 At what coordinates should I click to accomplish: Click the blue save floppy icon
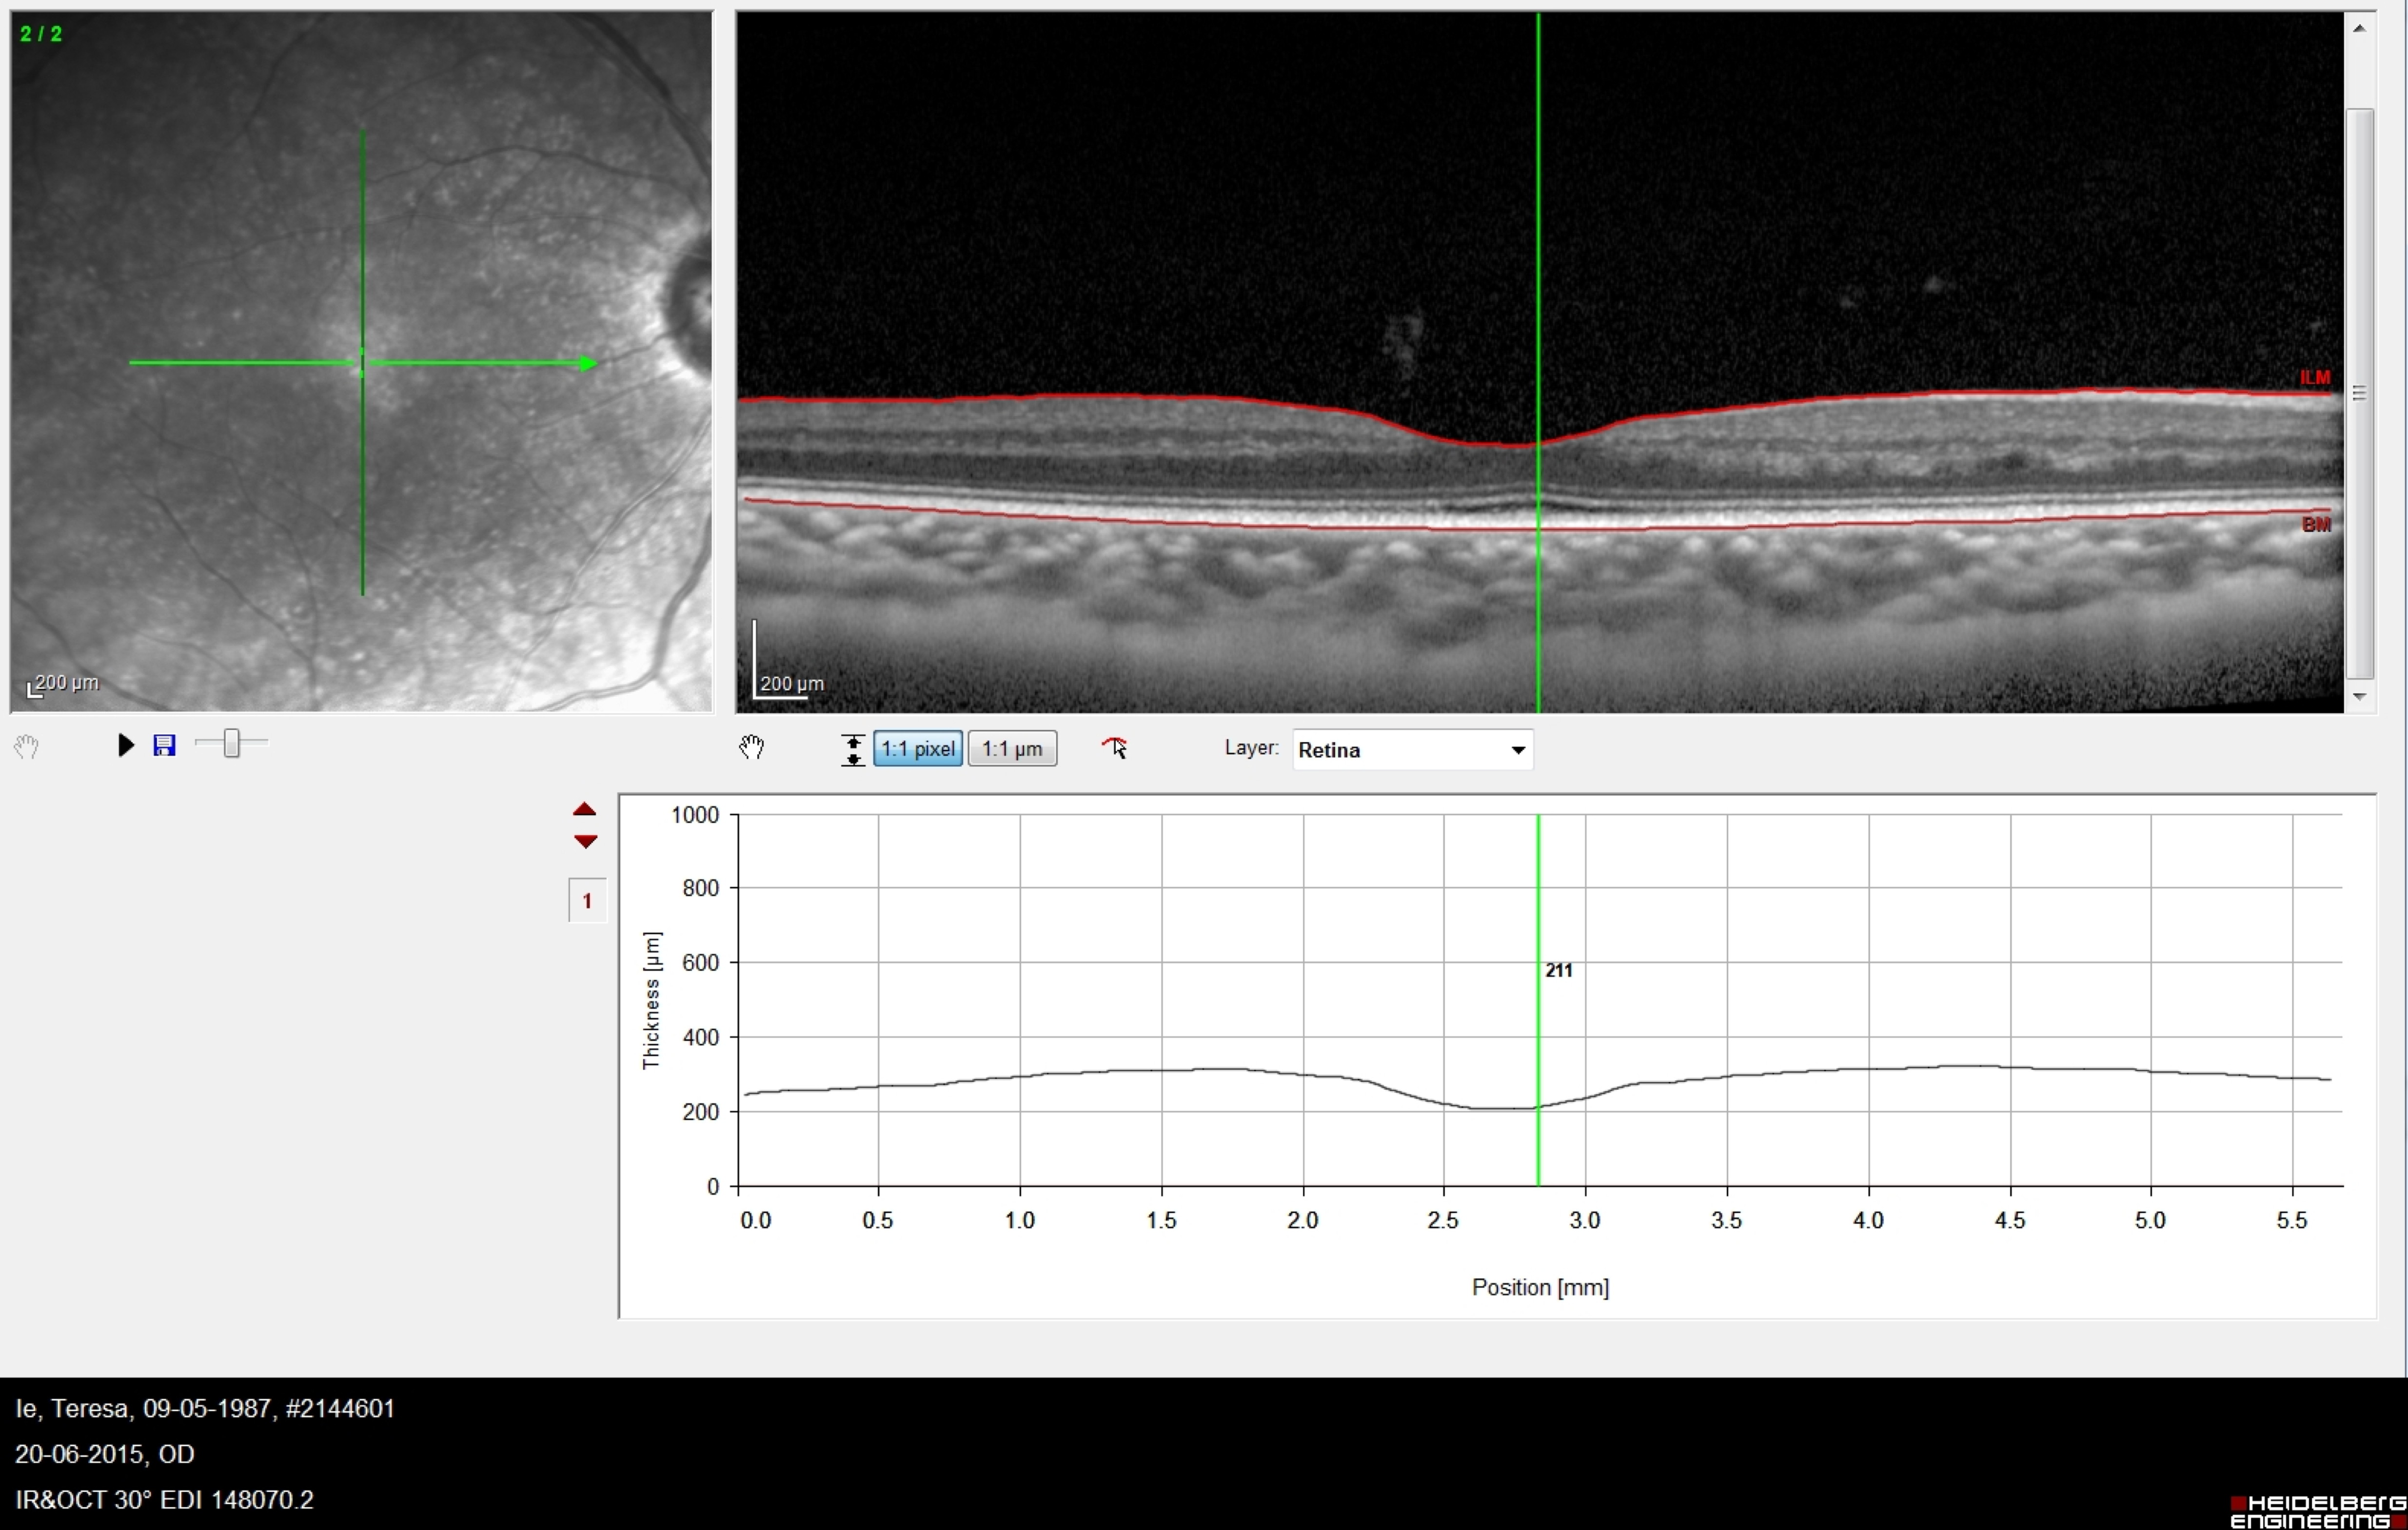tap(164, 745)
